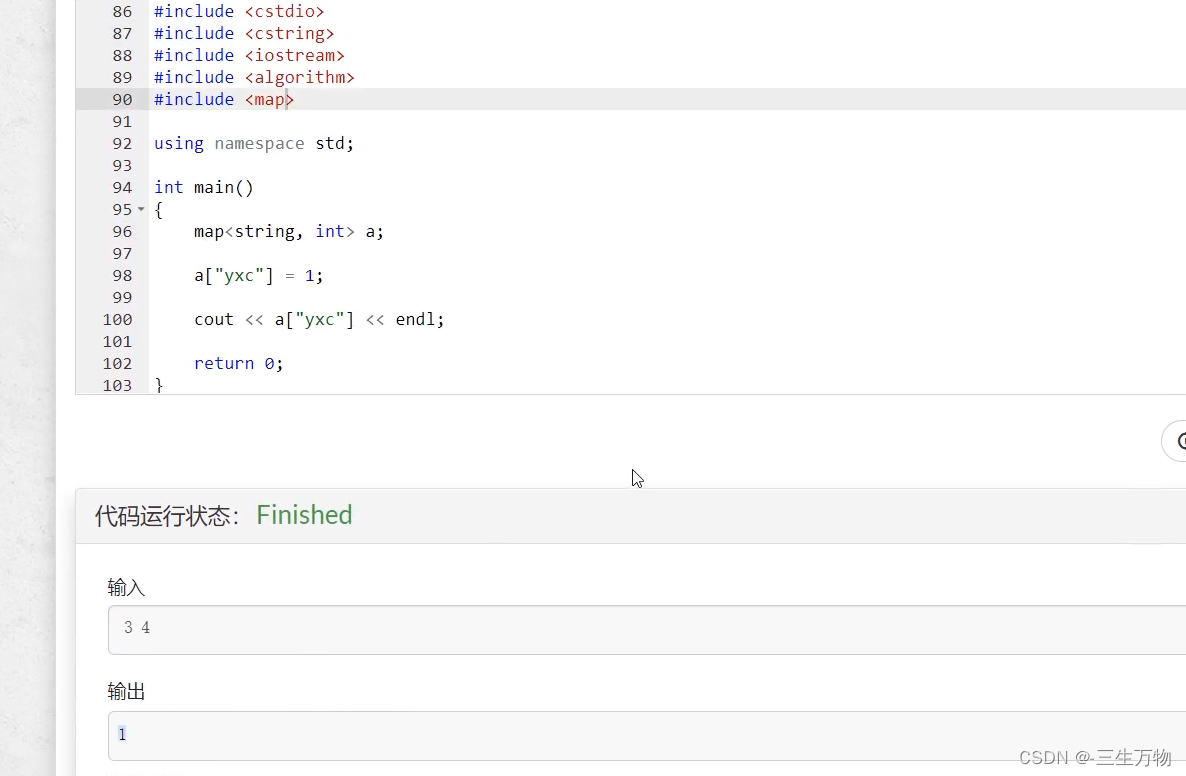Screen dimensions: 1186x776
Task: Click the input field containing "3 4"
Action: coord(647,629)
